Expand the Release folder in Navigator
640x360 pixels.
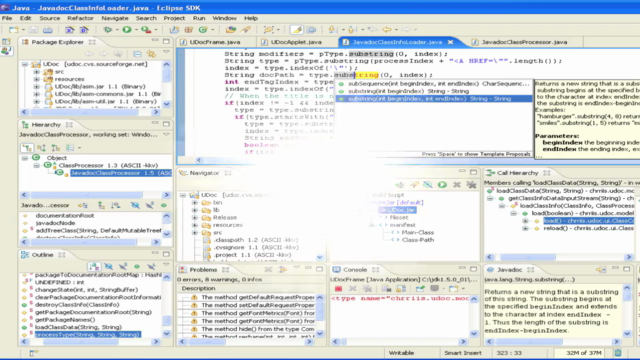click(x=195, y=218)
